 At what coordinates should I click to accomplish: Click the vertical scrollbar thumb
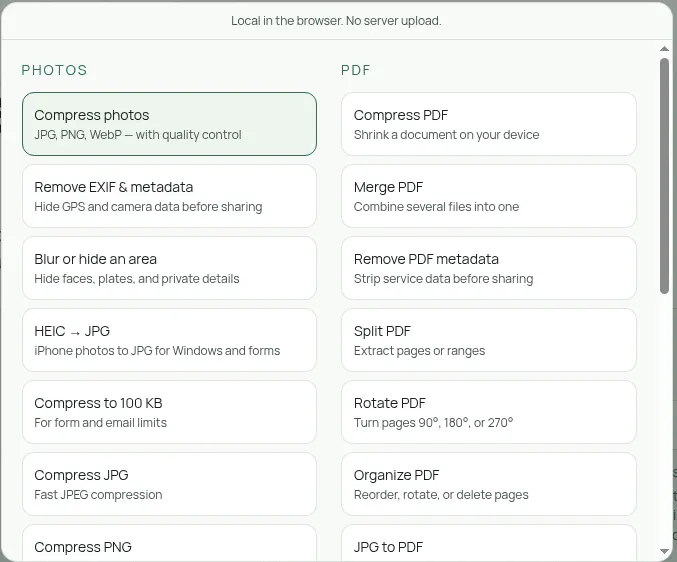[664, 176]
